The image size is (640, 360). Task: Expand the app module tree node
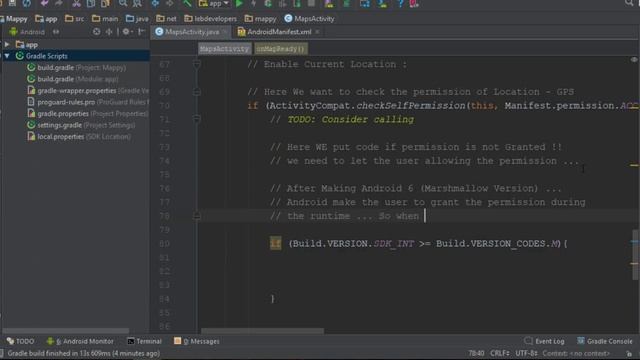pos(7,44)
